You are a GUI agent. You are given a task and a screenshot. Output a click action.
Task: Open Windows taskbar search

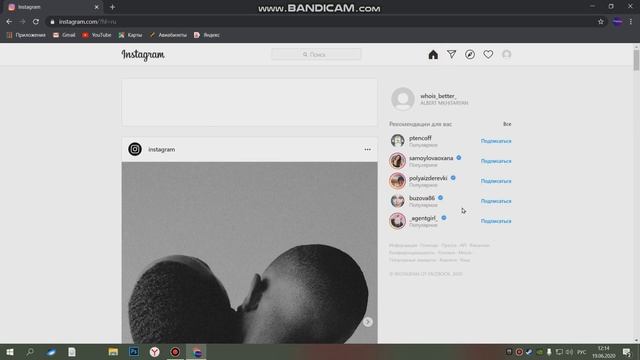pos(30,352)
